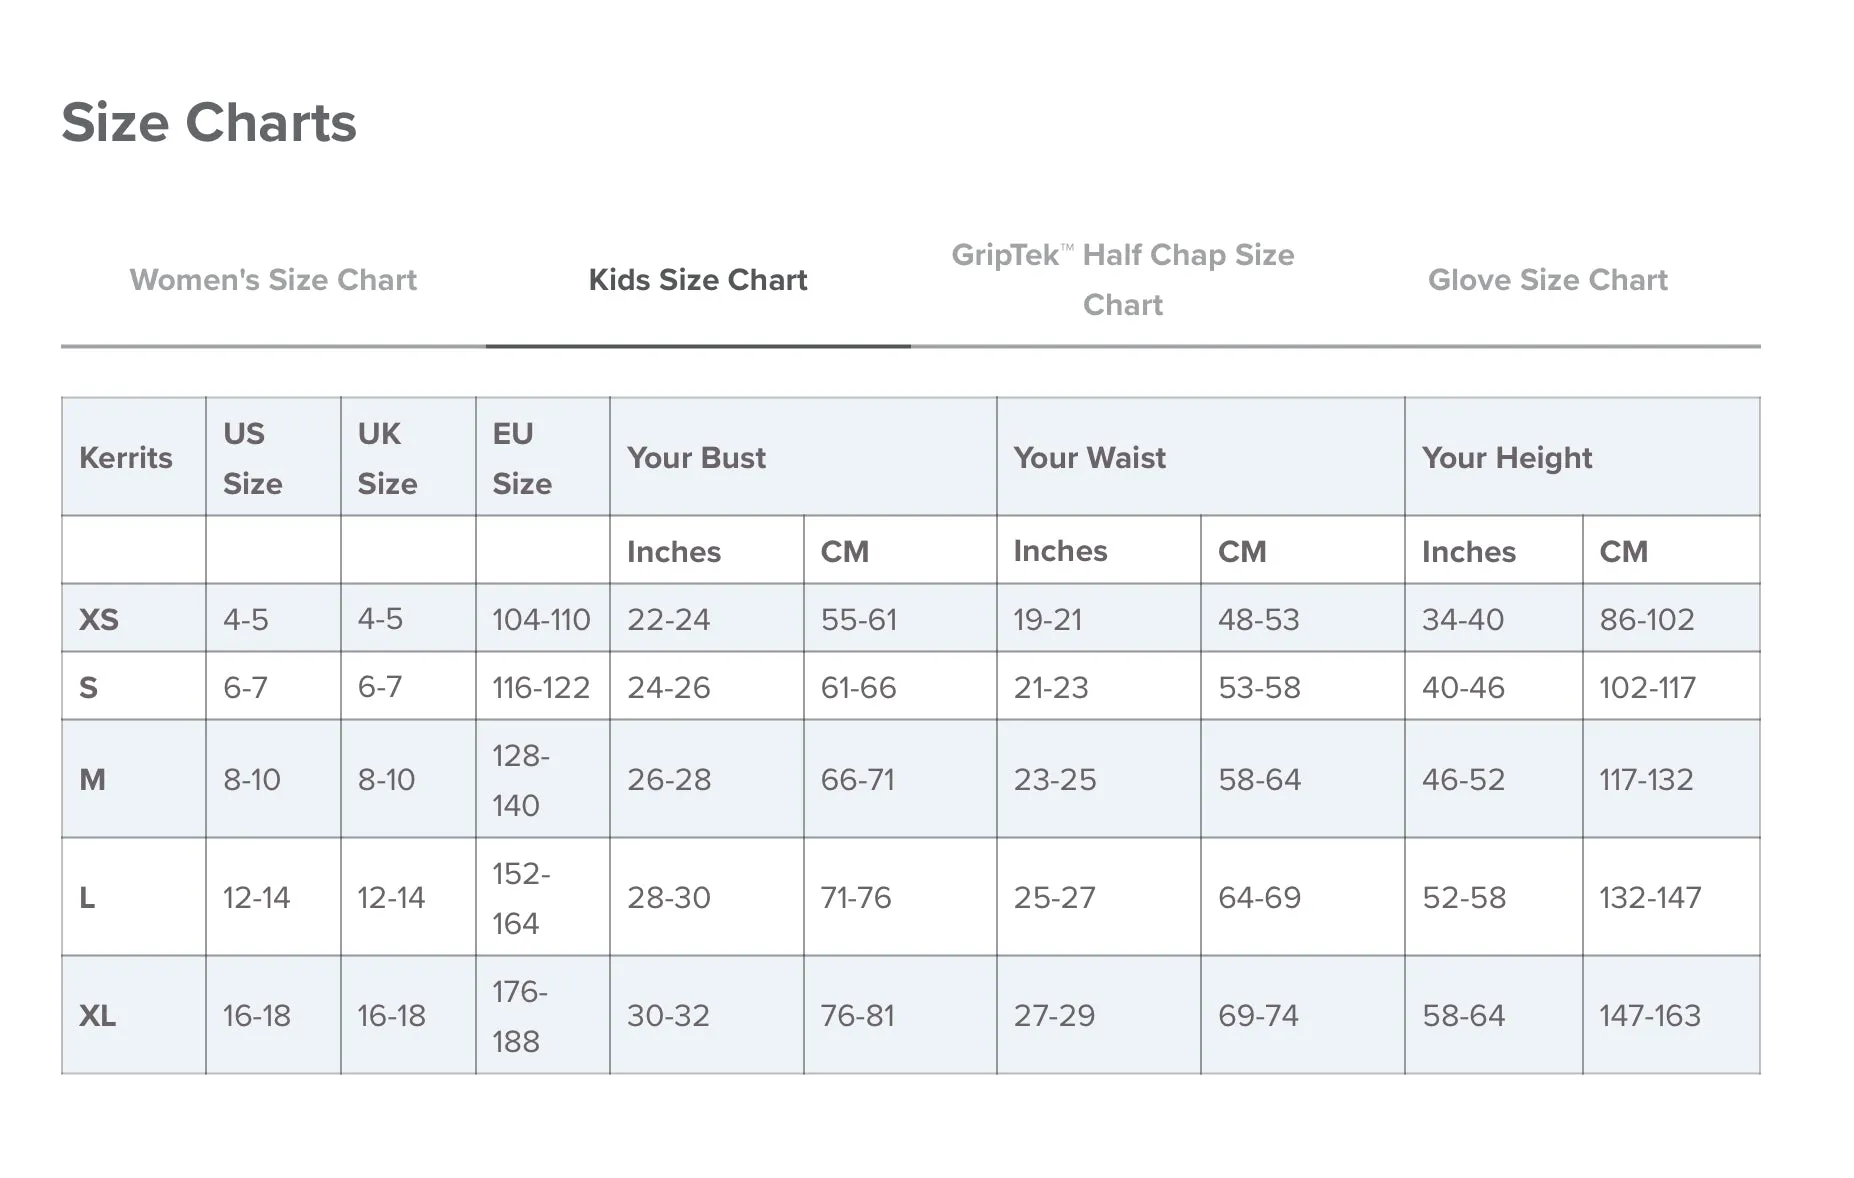Click the 147-163 height CM cell

pyautogui.click(x=1671, y=1015)
